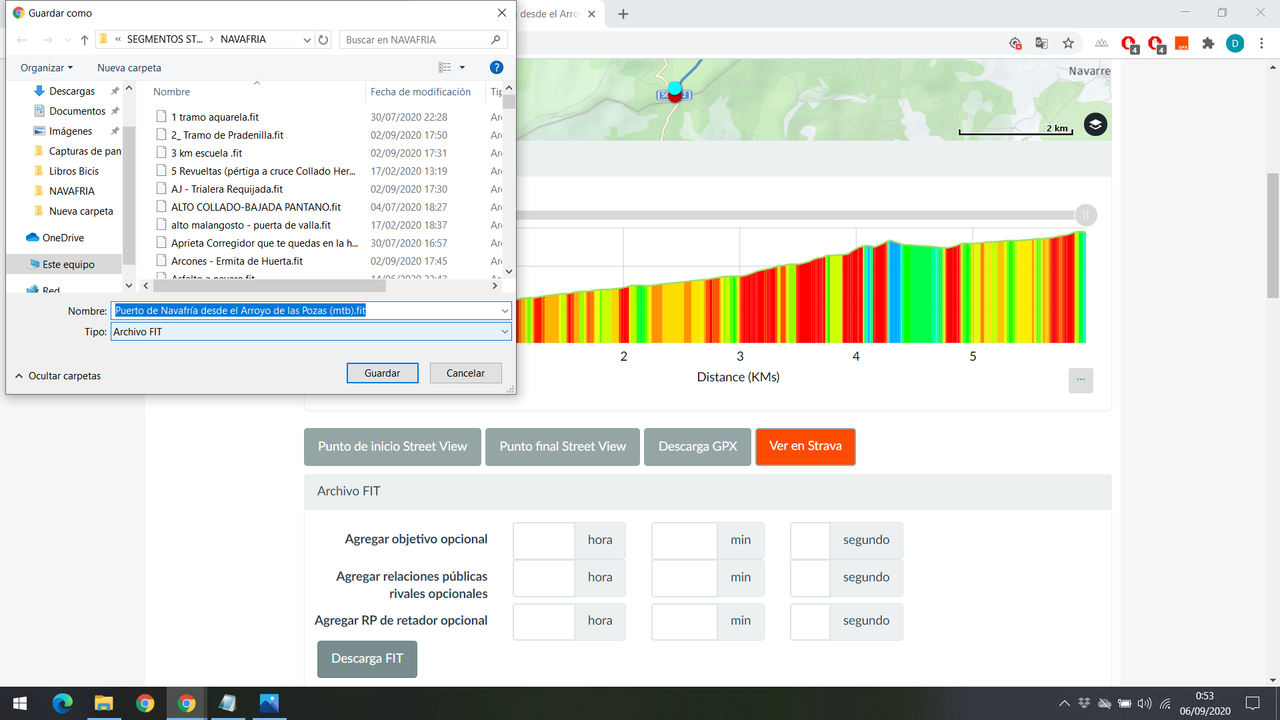Open the Windows Start menu
1280x720 pixels.
pos(19,703)
